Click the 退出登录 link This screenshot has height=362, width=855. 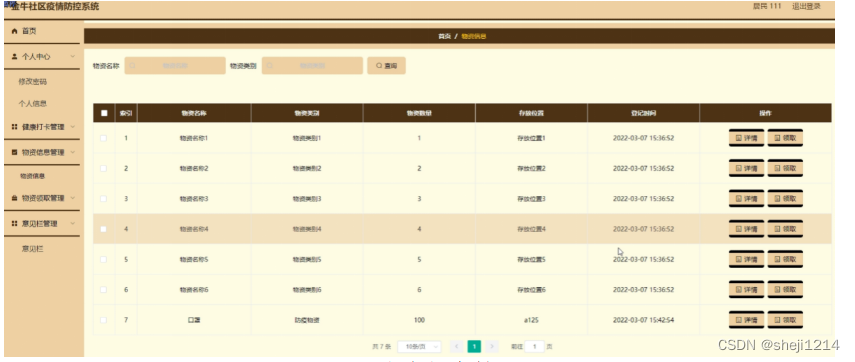(806, 7)
